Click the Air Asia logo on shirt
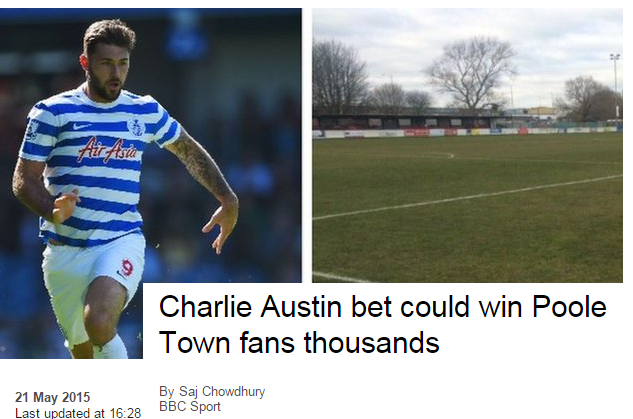Screen dimensions: 633x419 108,151
